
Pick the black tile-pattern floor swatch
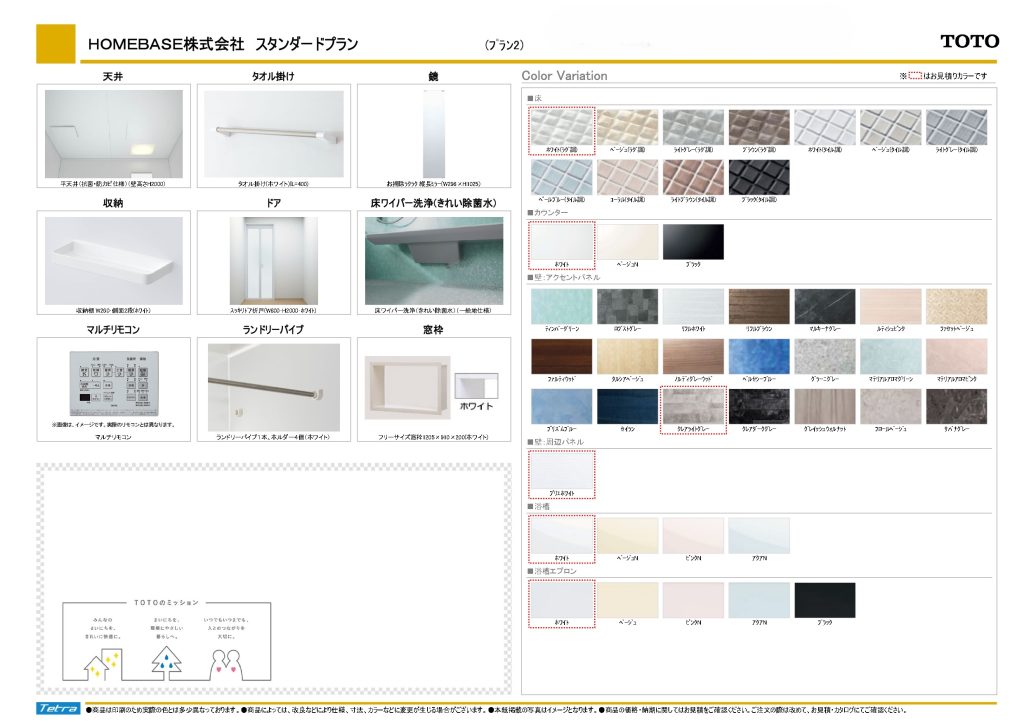tap(759, 177)
